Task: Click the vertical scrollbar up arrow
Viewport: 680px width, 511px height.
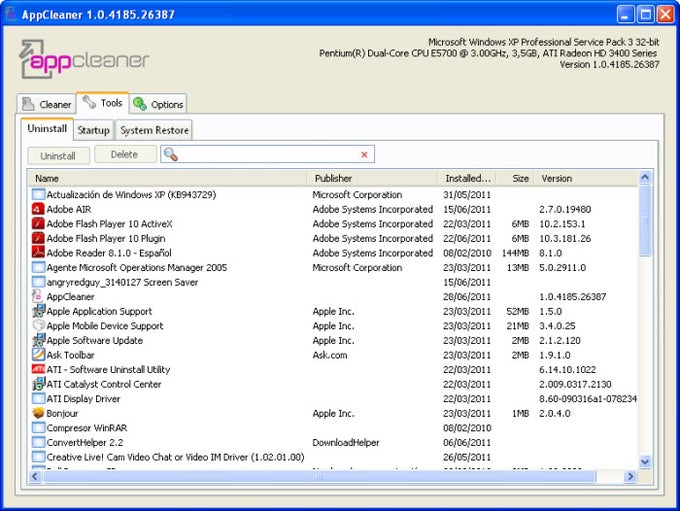Action: [x=645, y=177]
